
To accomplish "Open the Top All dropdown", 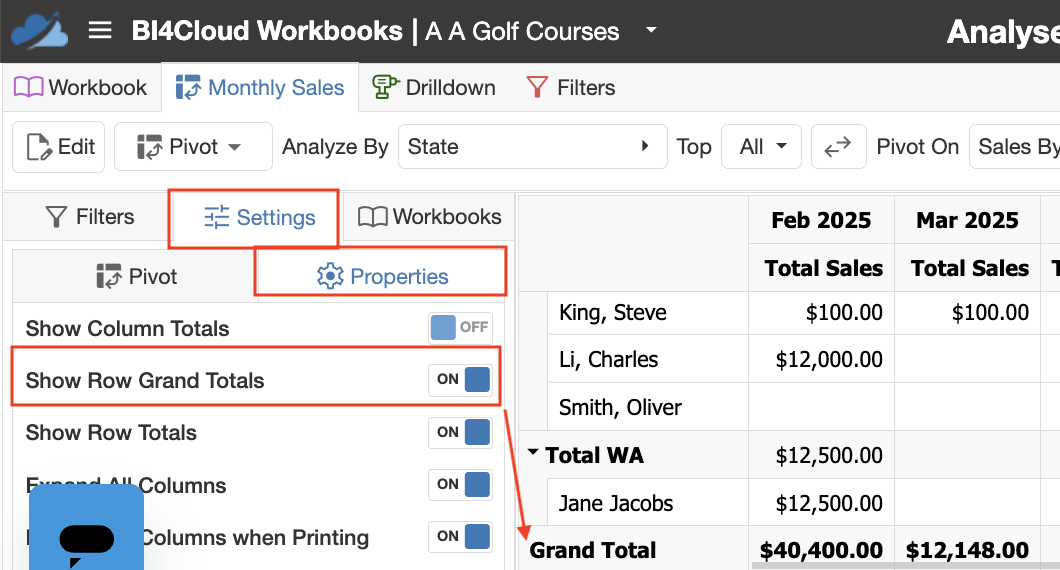I will (x=761, y=147).
